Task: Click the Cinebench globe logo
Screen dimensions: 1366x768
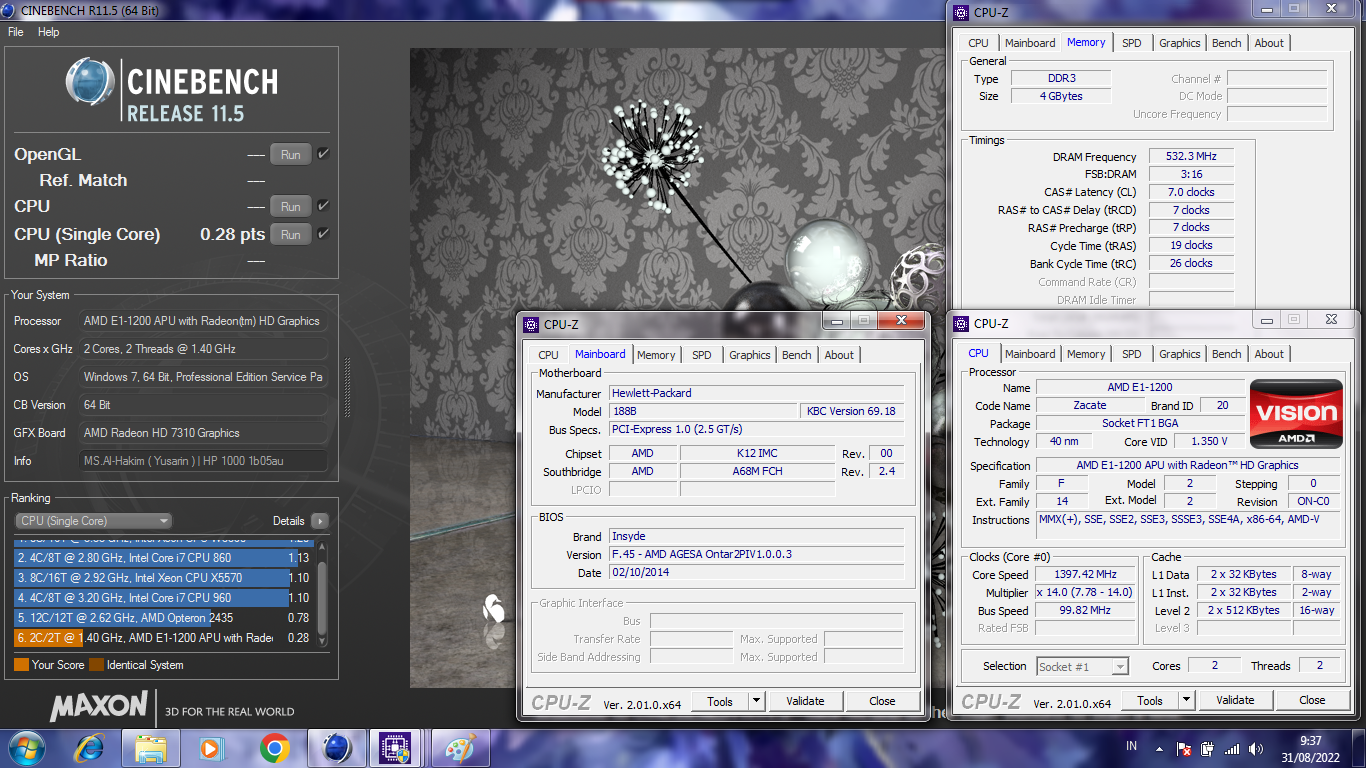Action: [90, 82]
